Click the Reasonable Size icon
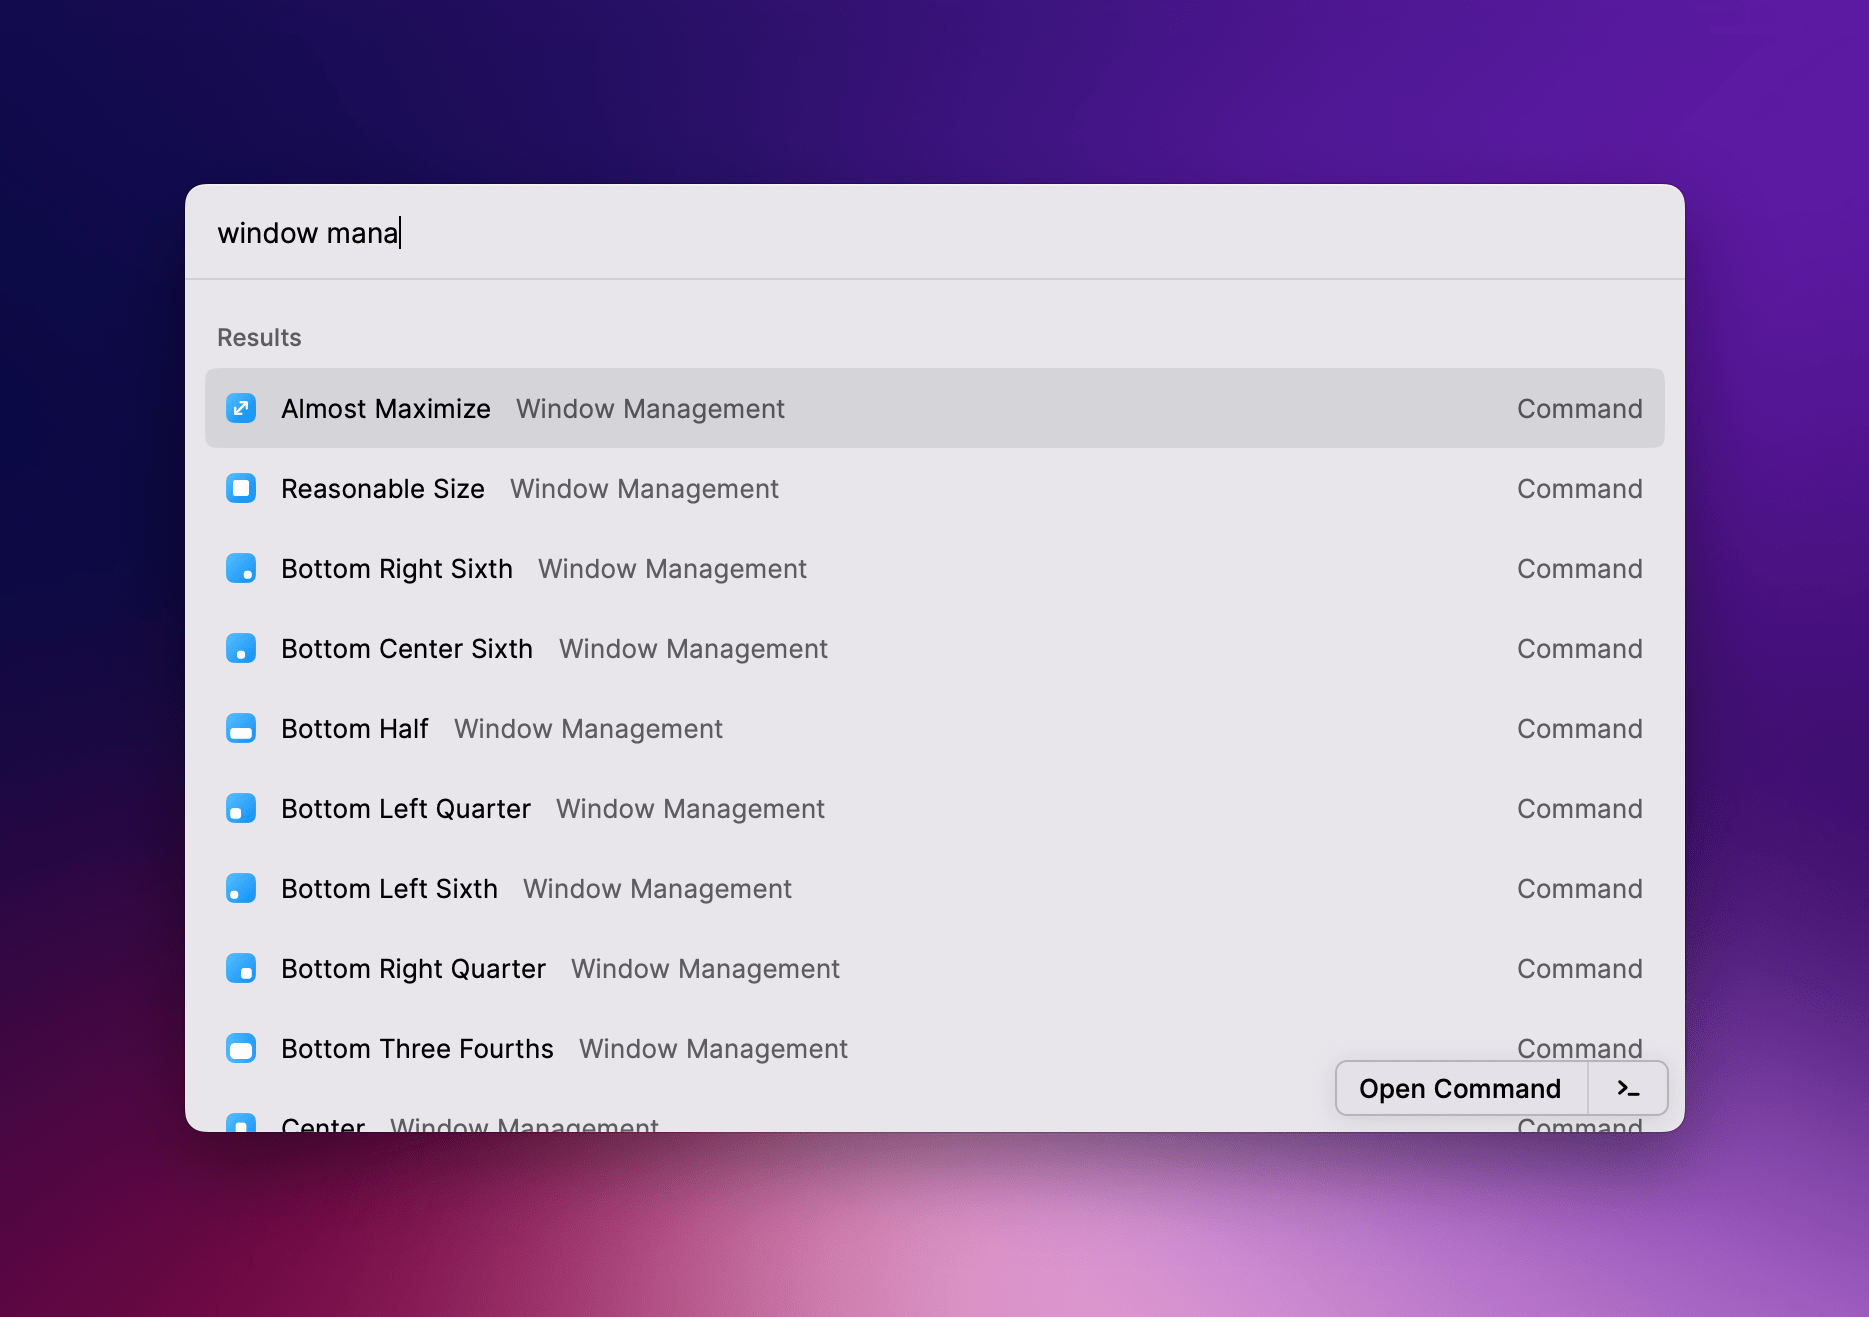 pyautogui.click(x=241, y=488)
